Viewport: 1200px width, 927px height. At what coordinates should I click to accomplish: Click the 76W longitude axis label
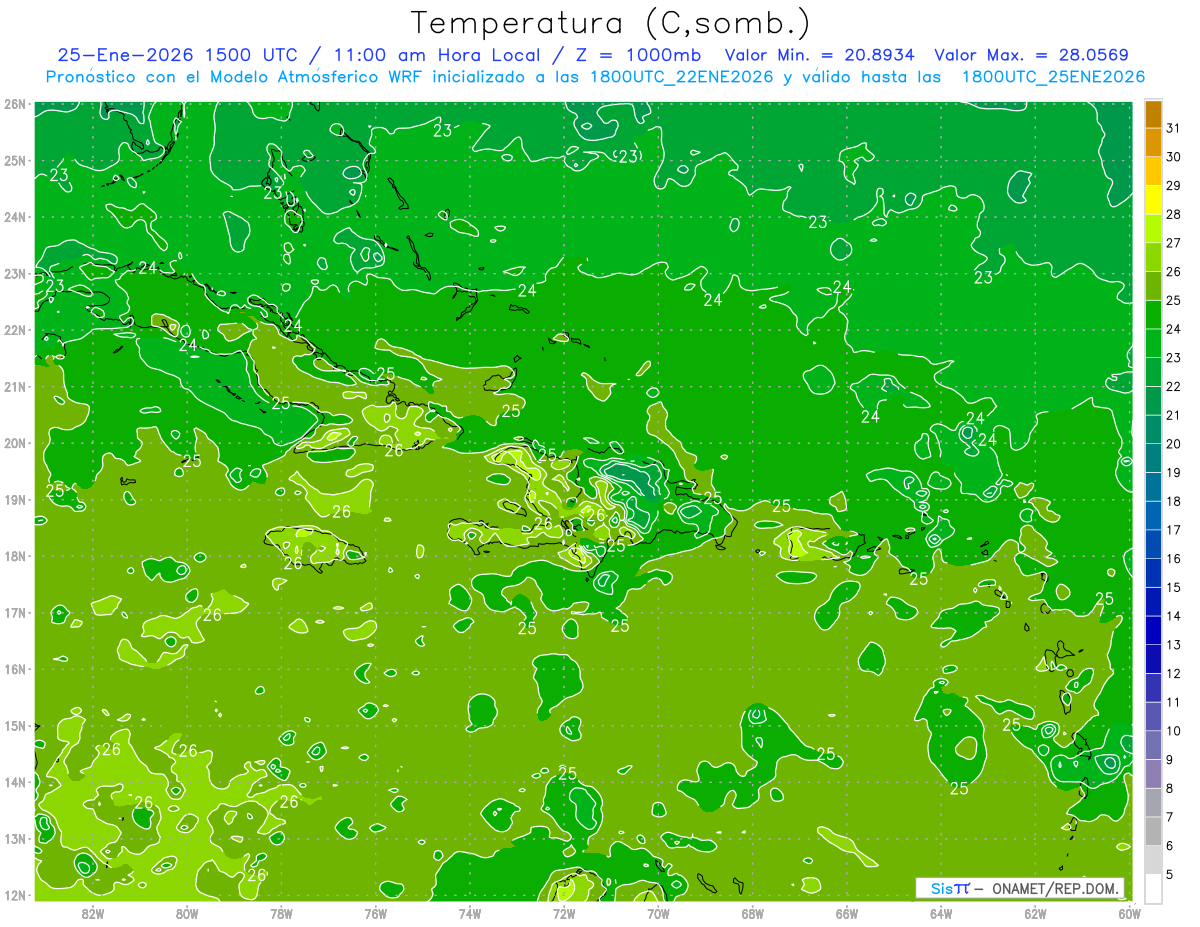point(376,913)
